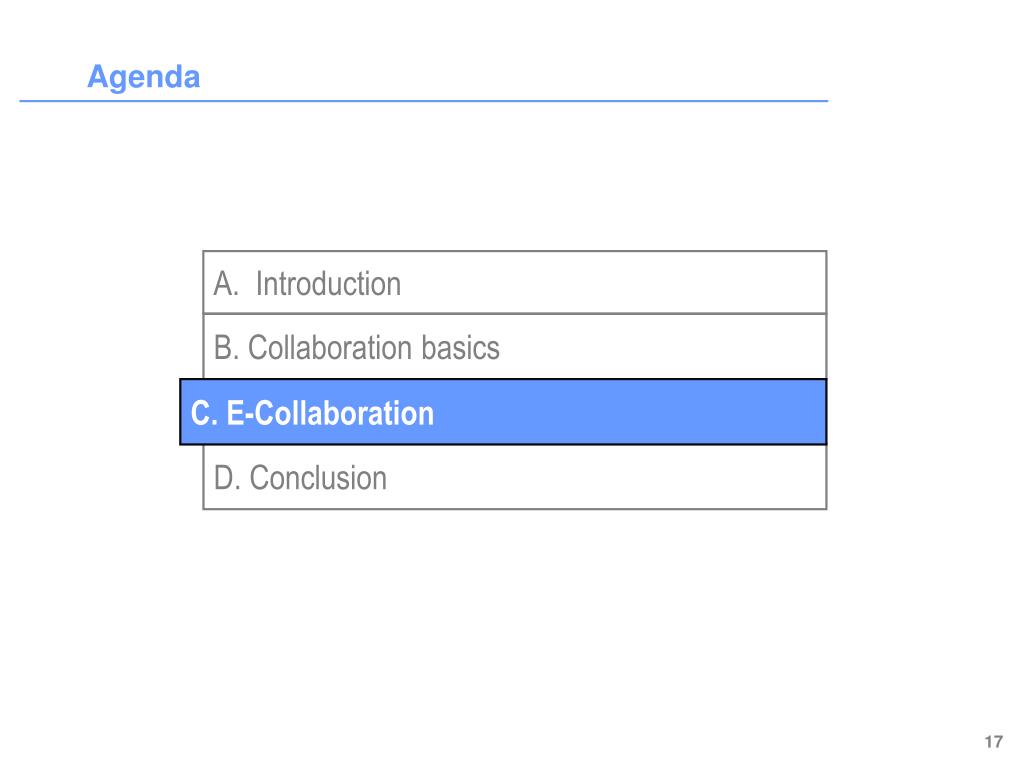Select the bold "E-Collaboration" text
This screenshot has width=1024, height=768.
click(x=330, y=413)
